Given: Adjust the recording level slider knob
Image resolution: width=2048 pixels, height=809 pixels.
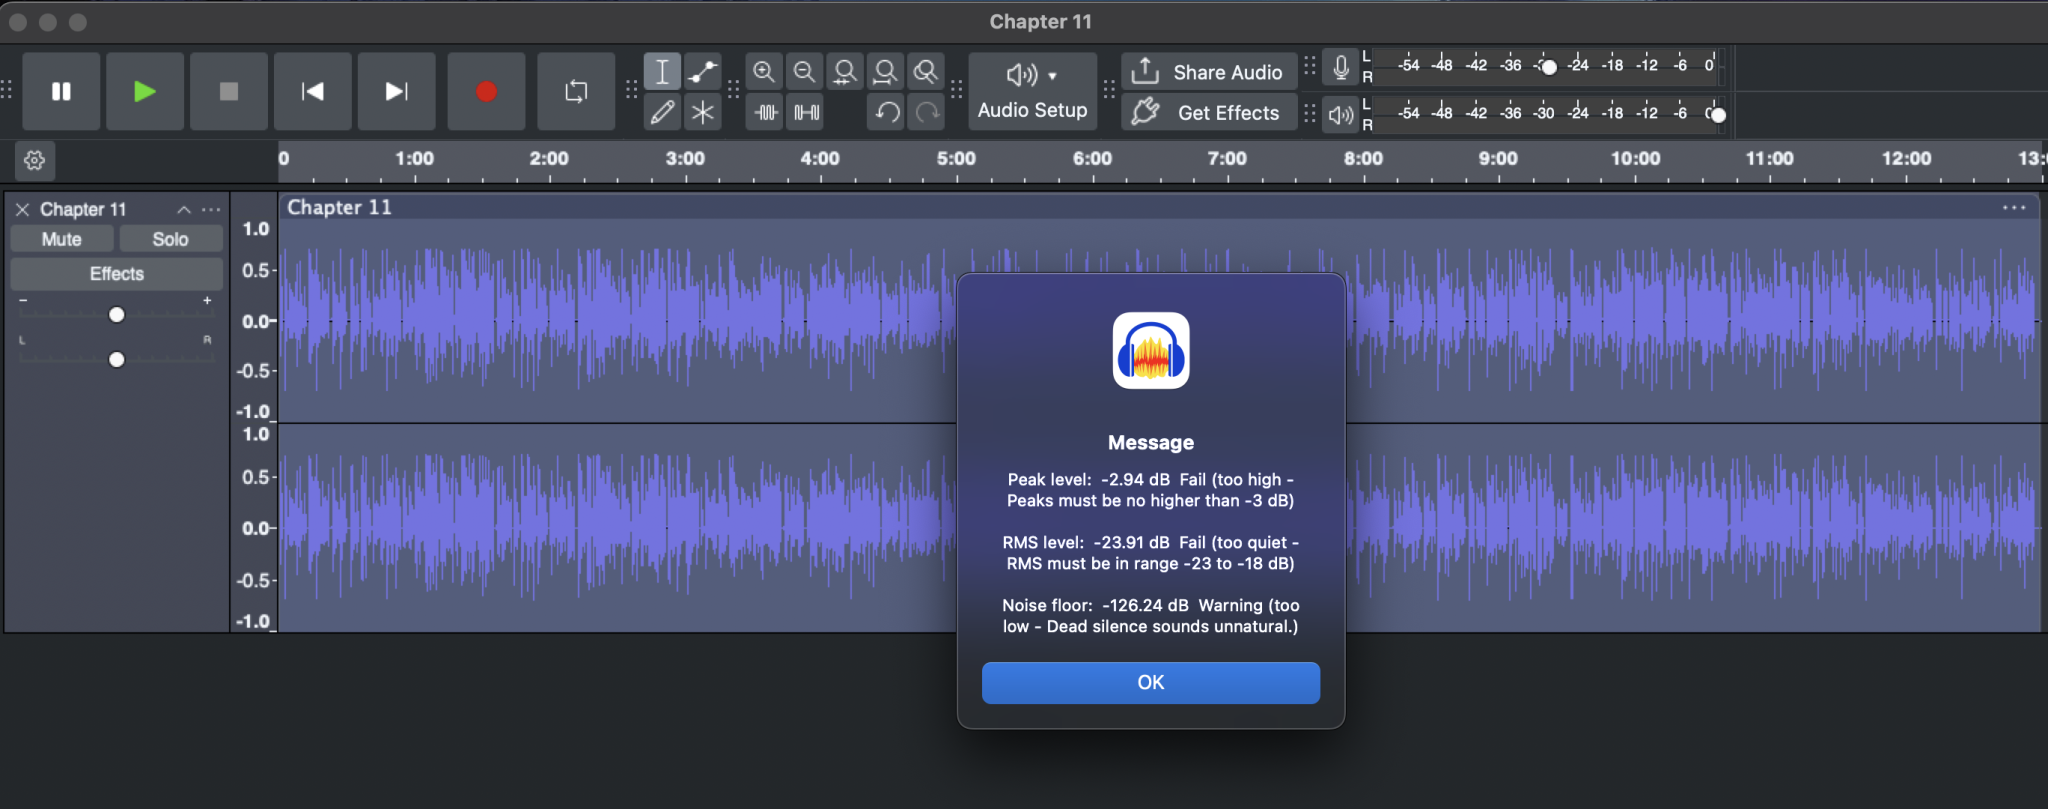Looking at the screenshot, I should [1549, 67].
